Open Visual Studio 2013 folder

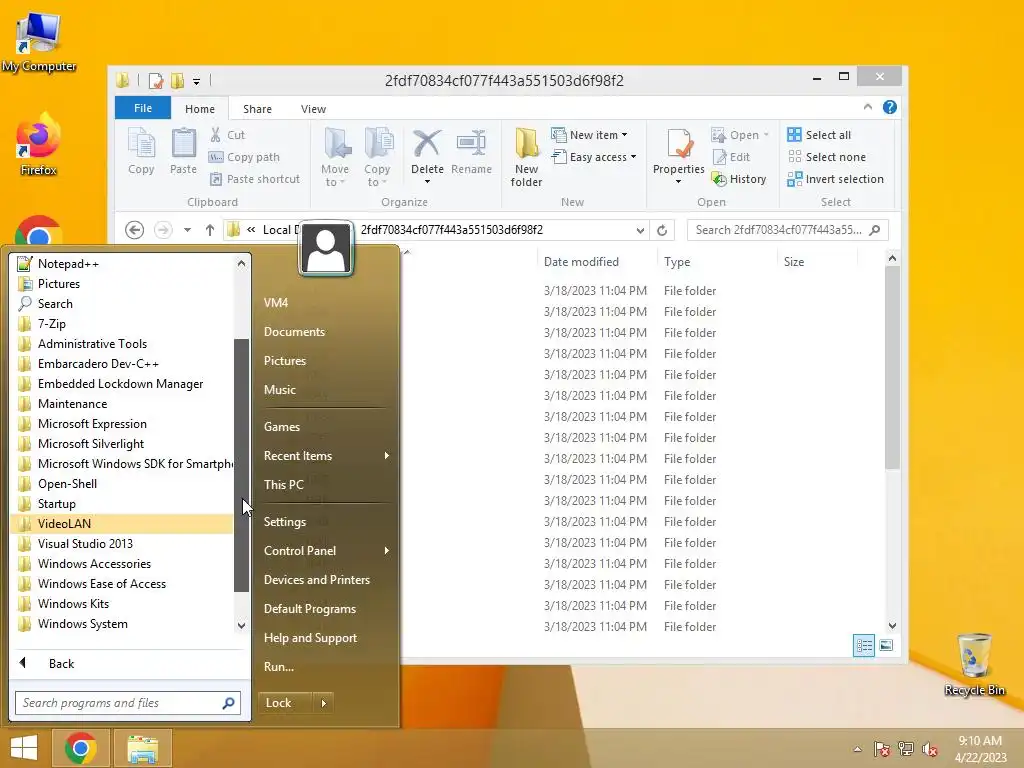point(122,544)
